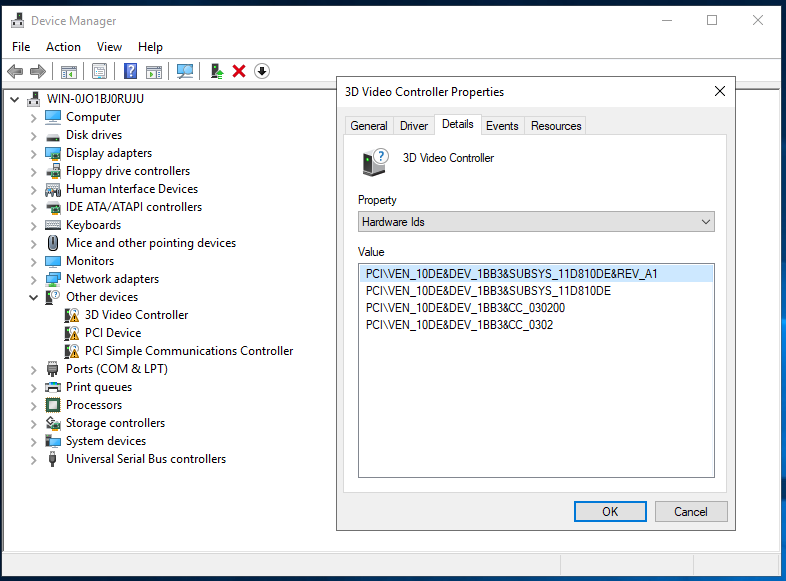The height and width of the screenshot is (581, 786).
Task: Click the Floppy drive controllers icon
Action: pyautogui.click(x=53, y=171)
